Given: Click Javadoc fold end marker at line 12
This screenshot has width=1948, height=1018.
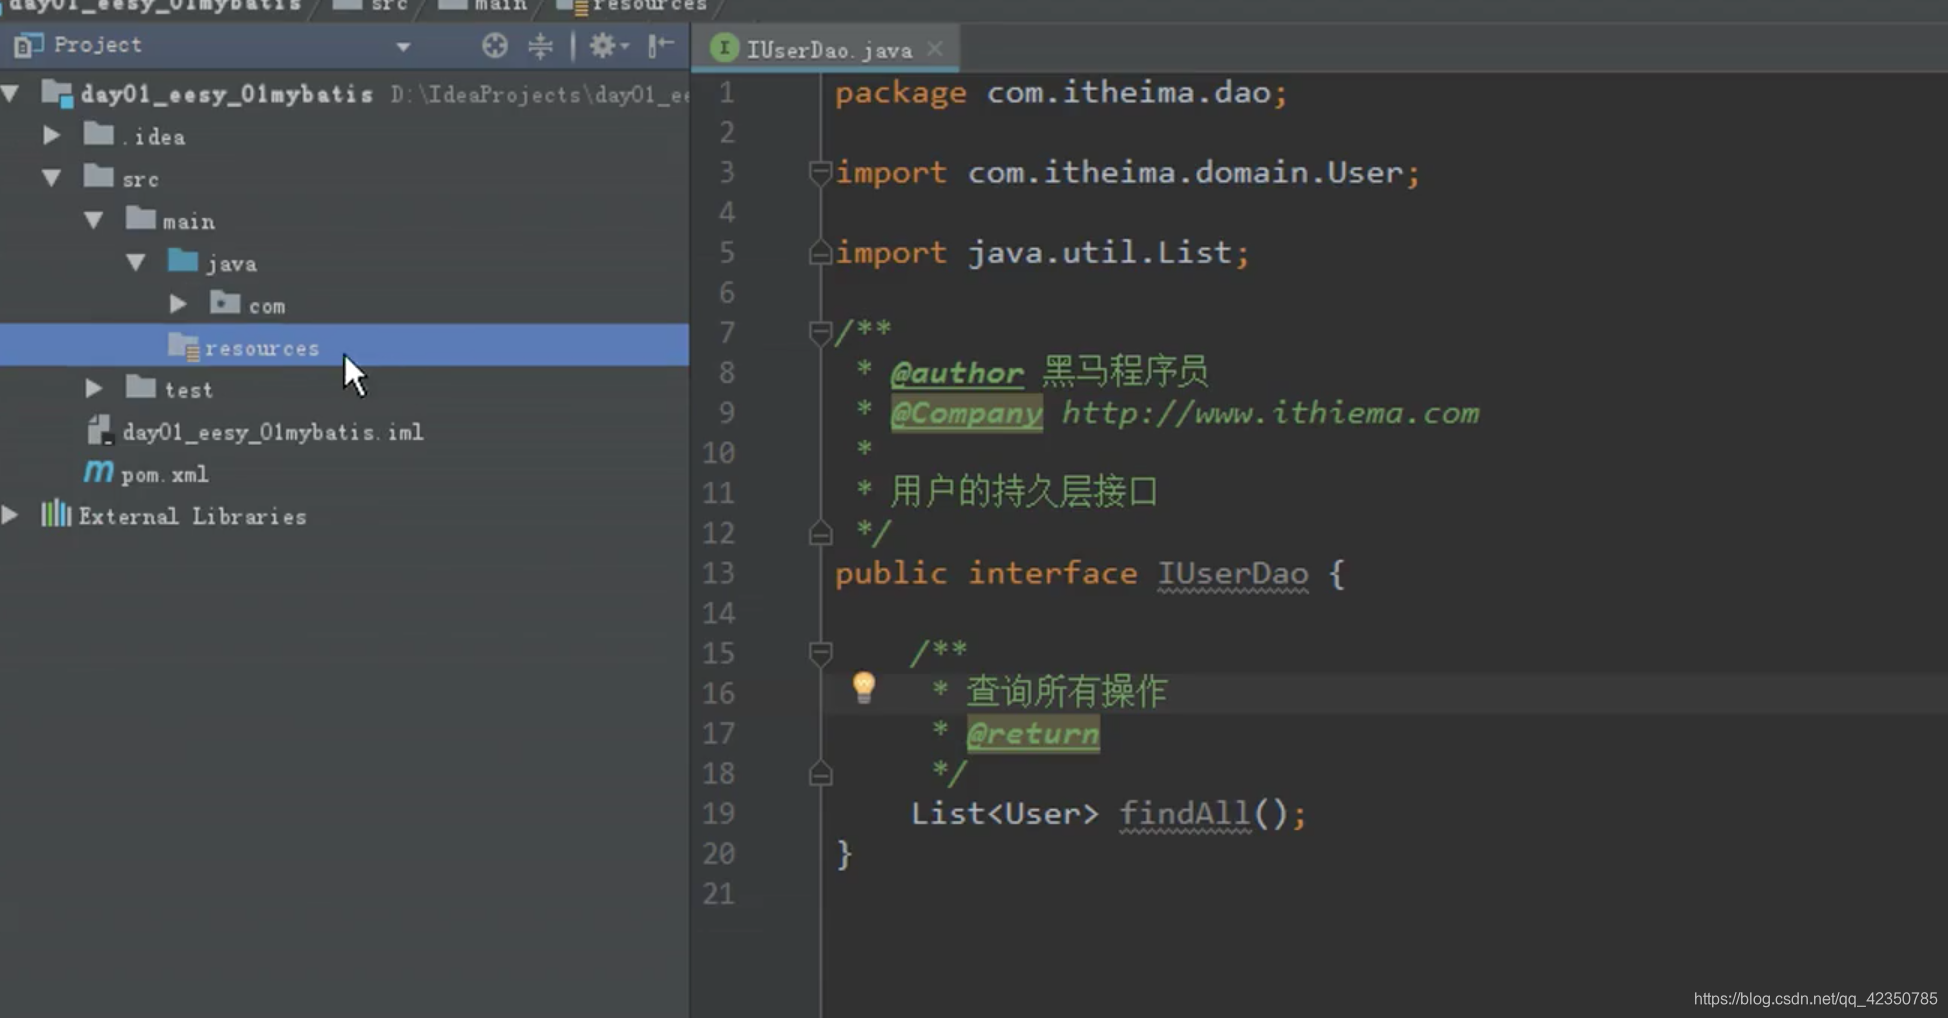Looking at the screenshot, I should (x=820, y=534).
